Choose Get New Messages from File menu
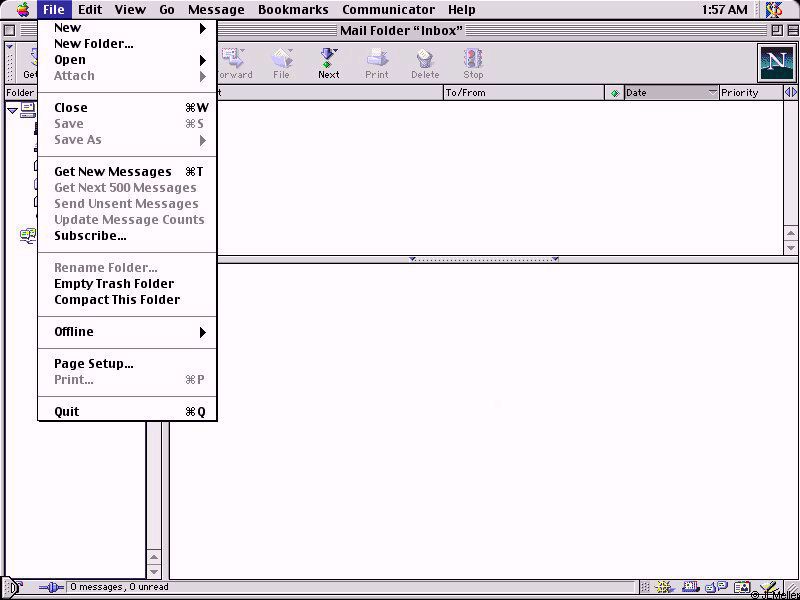This screenshot has height=600, width=800. (x=113, y=172)
